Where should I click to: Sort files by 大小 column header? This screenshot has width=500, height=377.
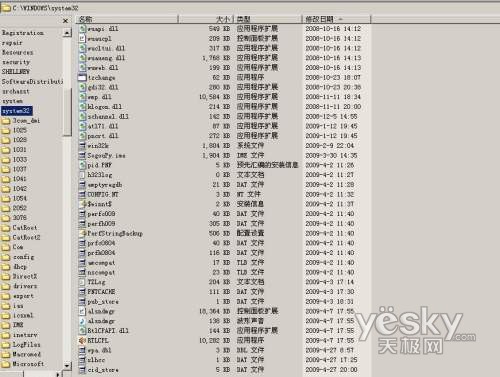coord(206,19)
